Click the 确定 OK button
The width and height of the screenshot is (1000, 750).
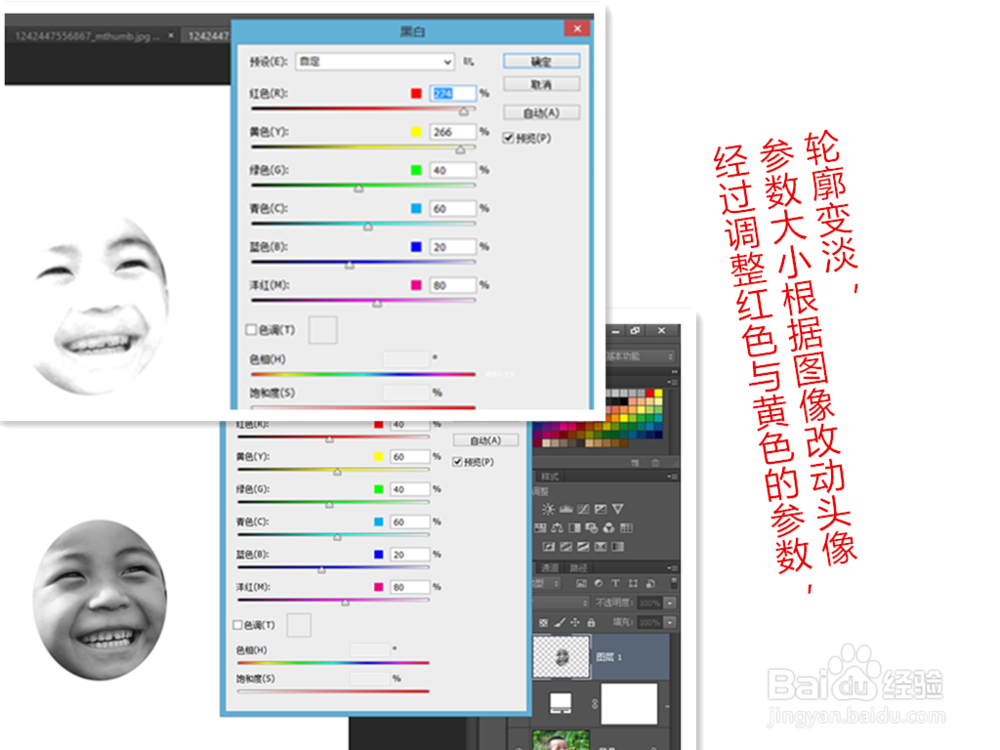tap(542, 61)
